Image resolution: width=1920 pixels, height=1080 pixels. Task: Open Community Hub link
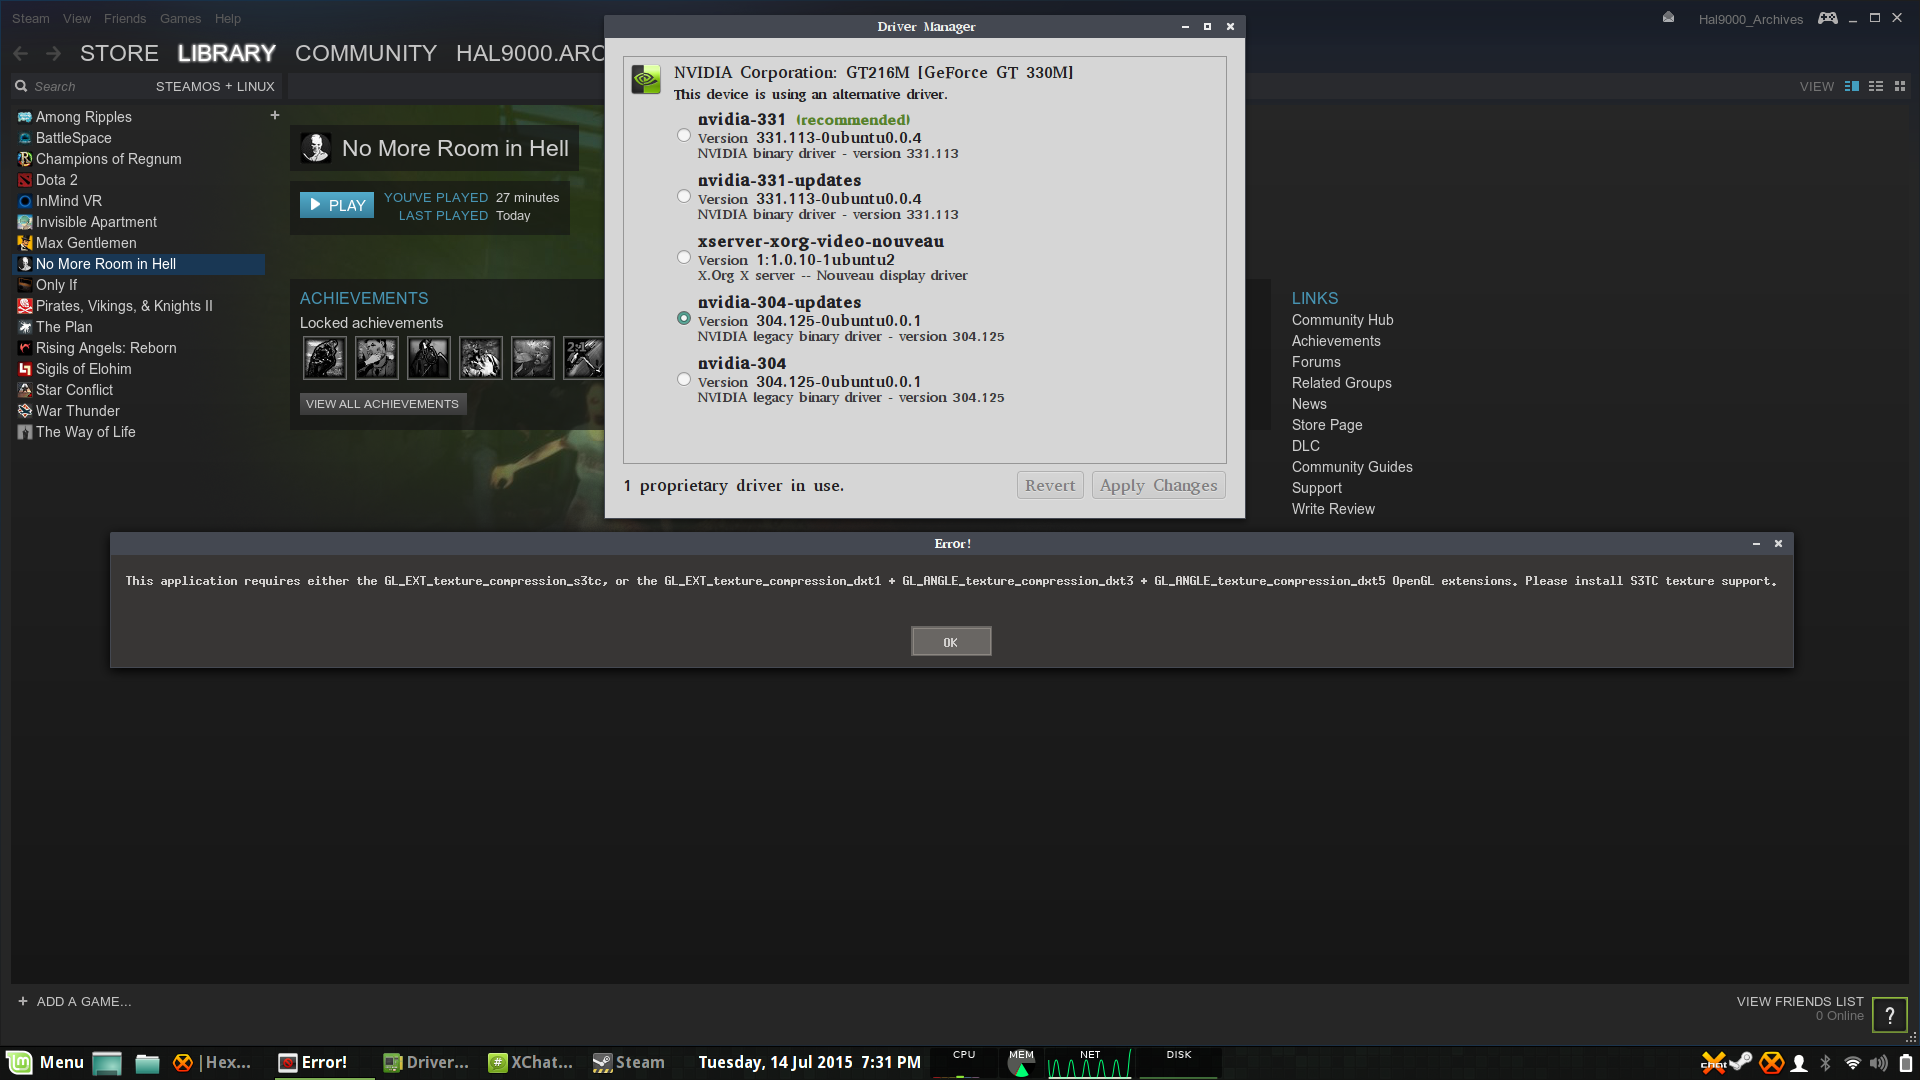[1342, 320]
